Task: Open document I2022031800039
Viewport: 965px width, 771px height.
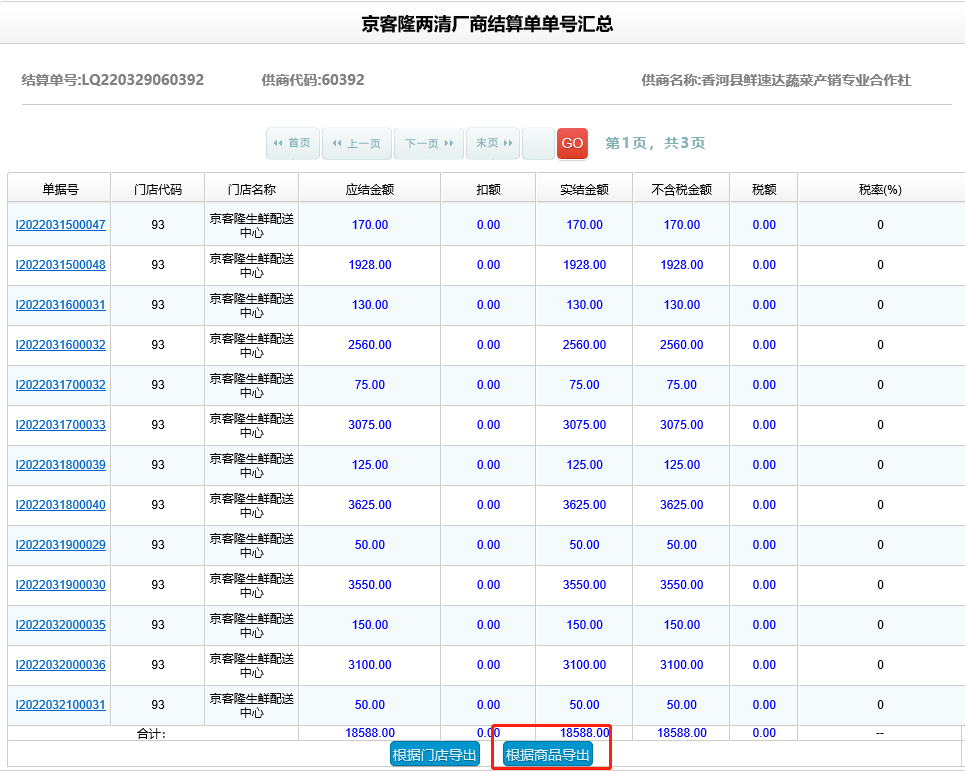Action: 60,465
